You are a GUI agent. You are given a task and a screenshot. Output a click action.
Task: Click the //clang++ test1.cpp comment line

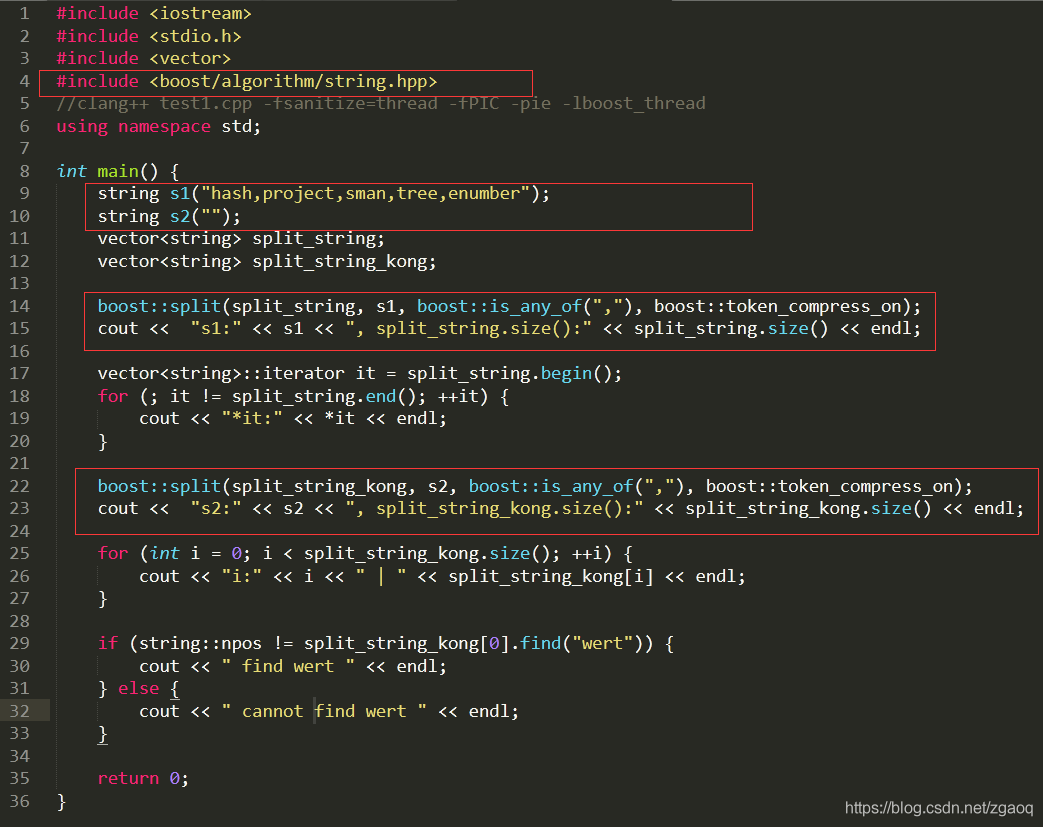(381, 103)
